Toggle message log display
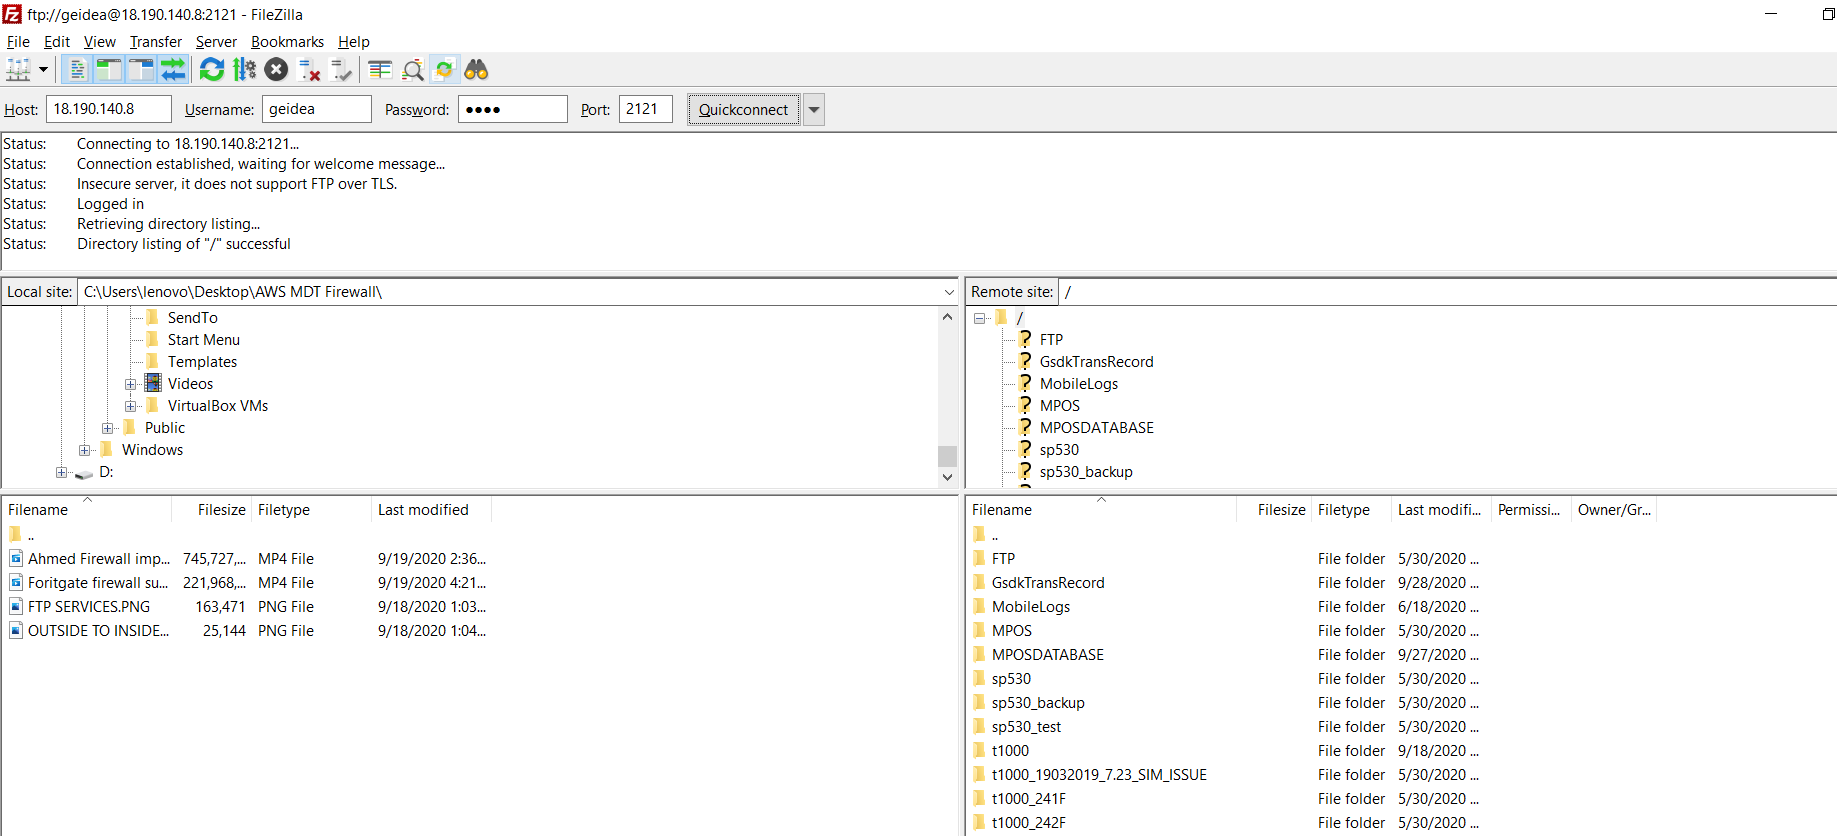The image size is (1837, 836). click(x=77, y=70)
